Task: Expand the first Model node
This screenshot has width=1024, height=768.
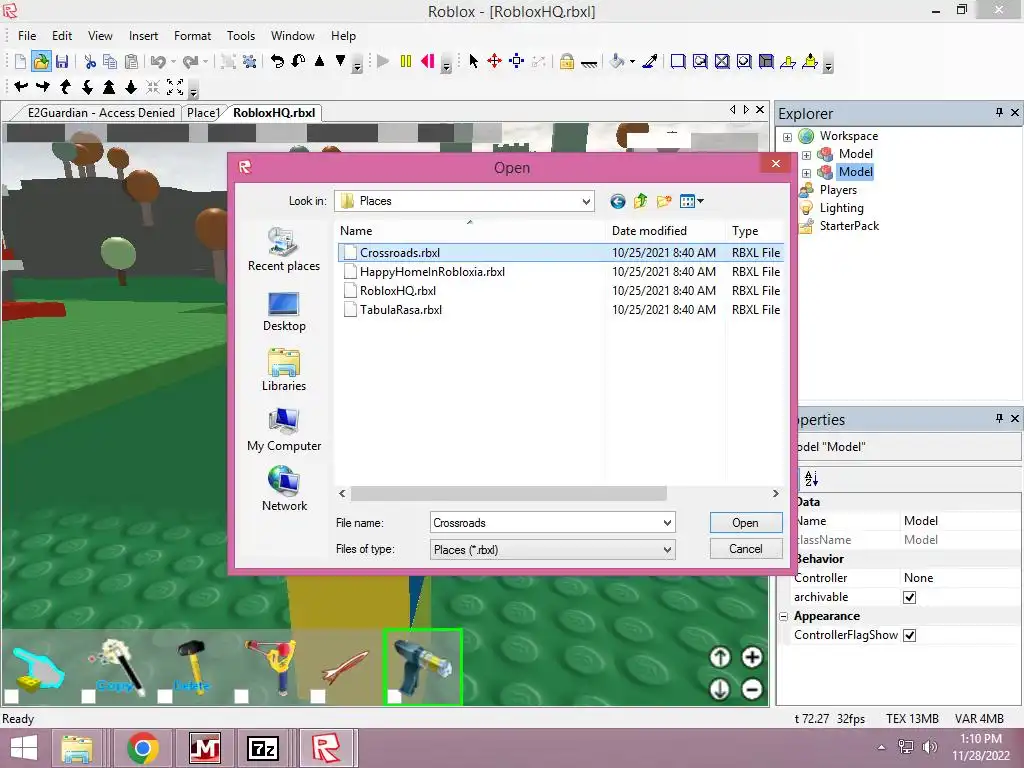Action: coord(807,155)
